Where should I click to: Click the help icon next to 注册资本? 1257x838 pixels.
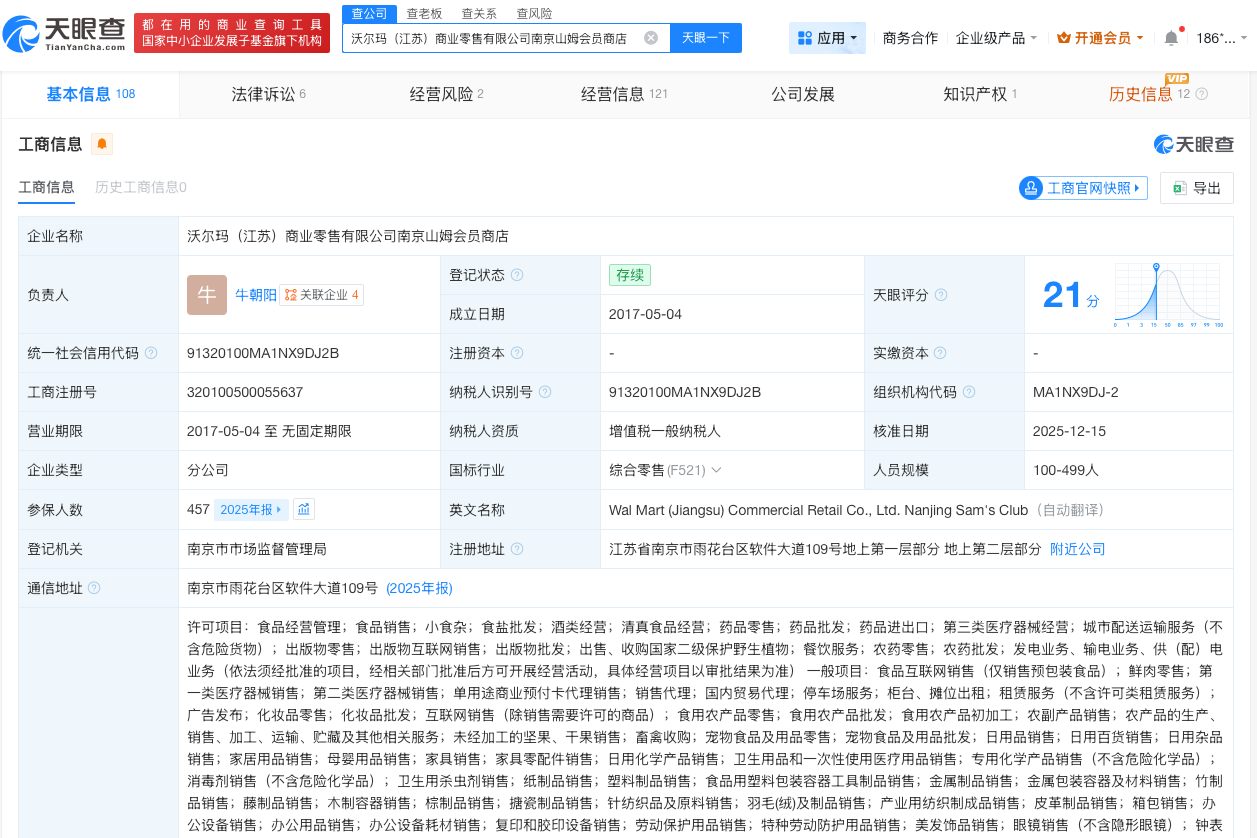coord(517,353)
